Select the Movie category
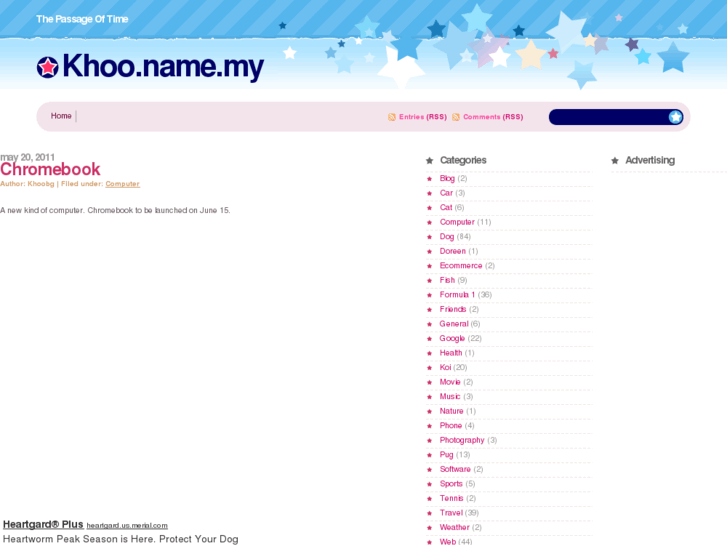The width and height of the screenshot is (727, 545). click(x=450, y=382)
